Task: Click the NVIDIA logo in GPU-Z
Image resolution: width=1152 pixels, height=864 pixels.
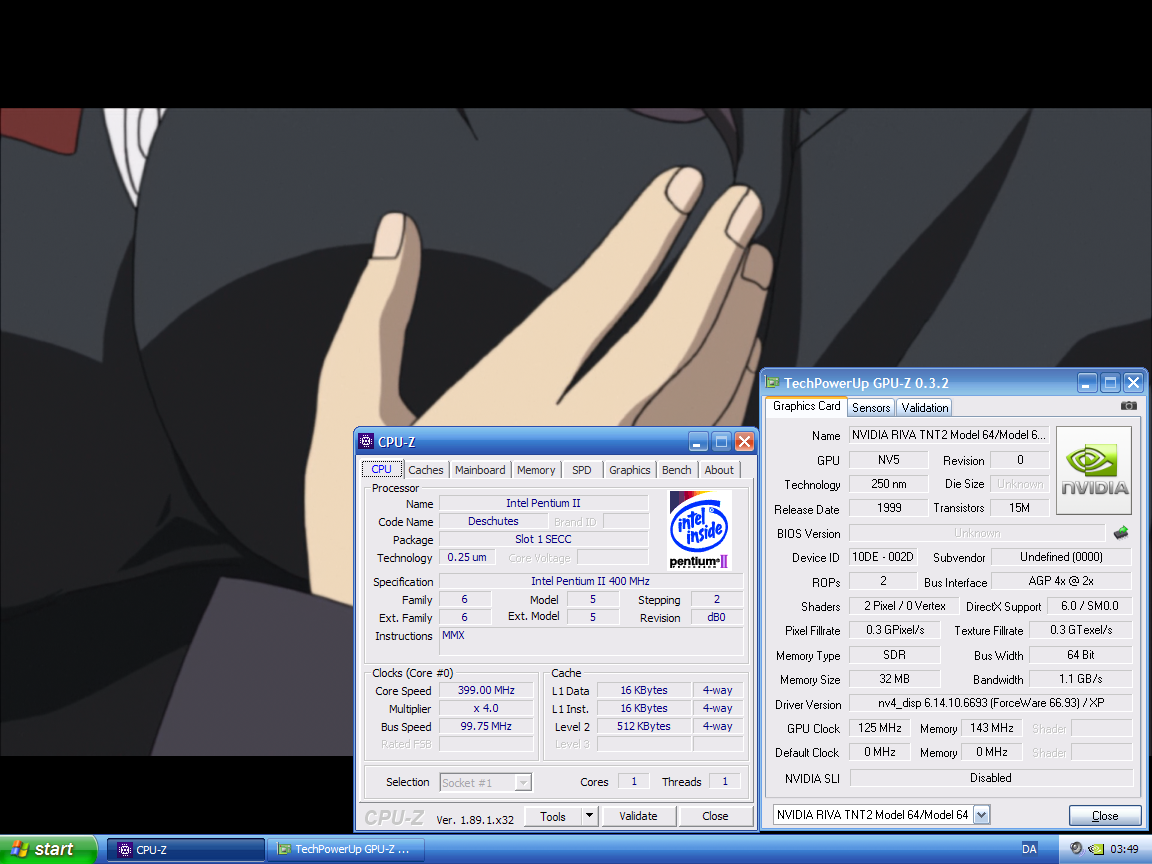Action: click(x=1094, y=471)
